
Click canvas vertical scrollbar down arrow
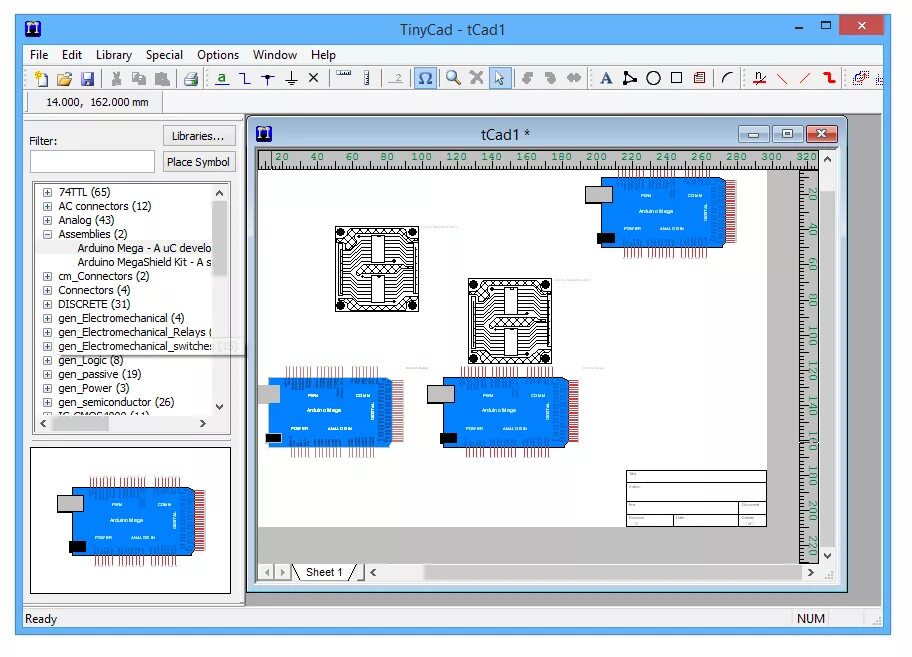pyautogui.click(x=827, y=556)
